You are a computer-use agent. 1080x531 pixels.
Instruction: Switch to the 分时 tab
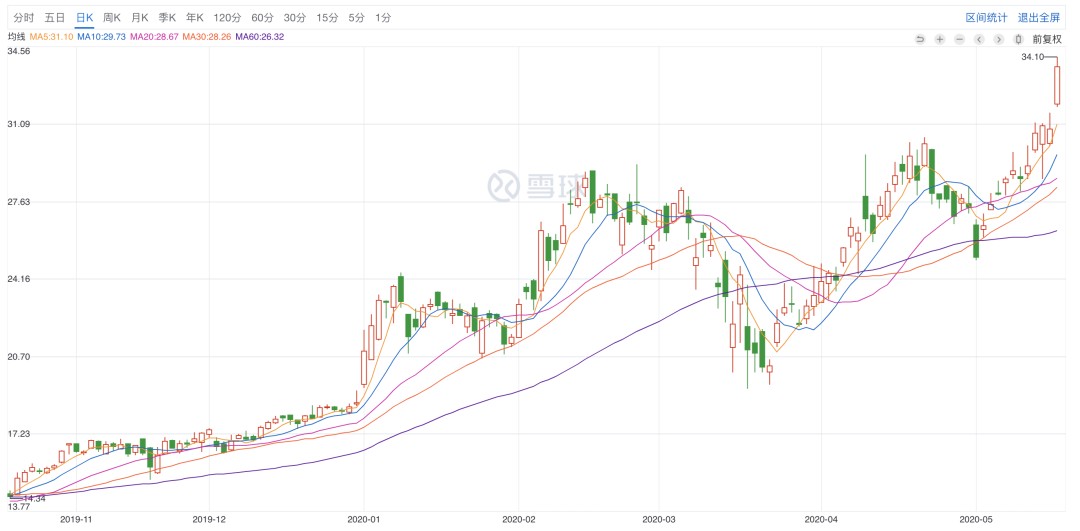[23, 18]
